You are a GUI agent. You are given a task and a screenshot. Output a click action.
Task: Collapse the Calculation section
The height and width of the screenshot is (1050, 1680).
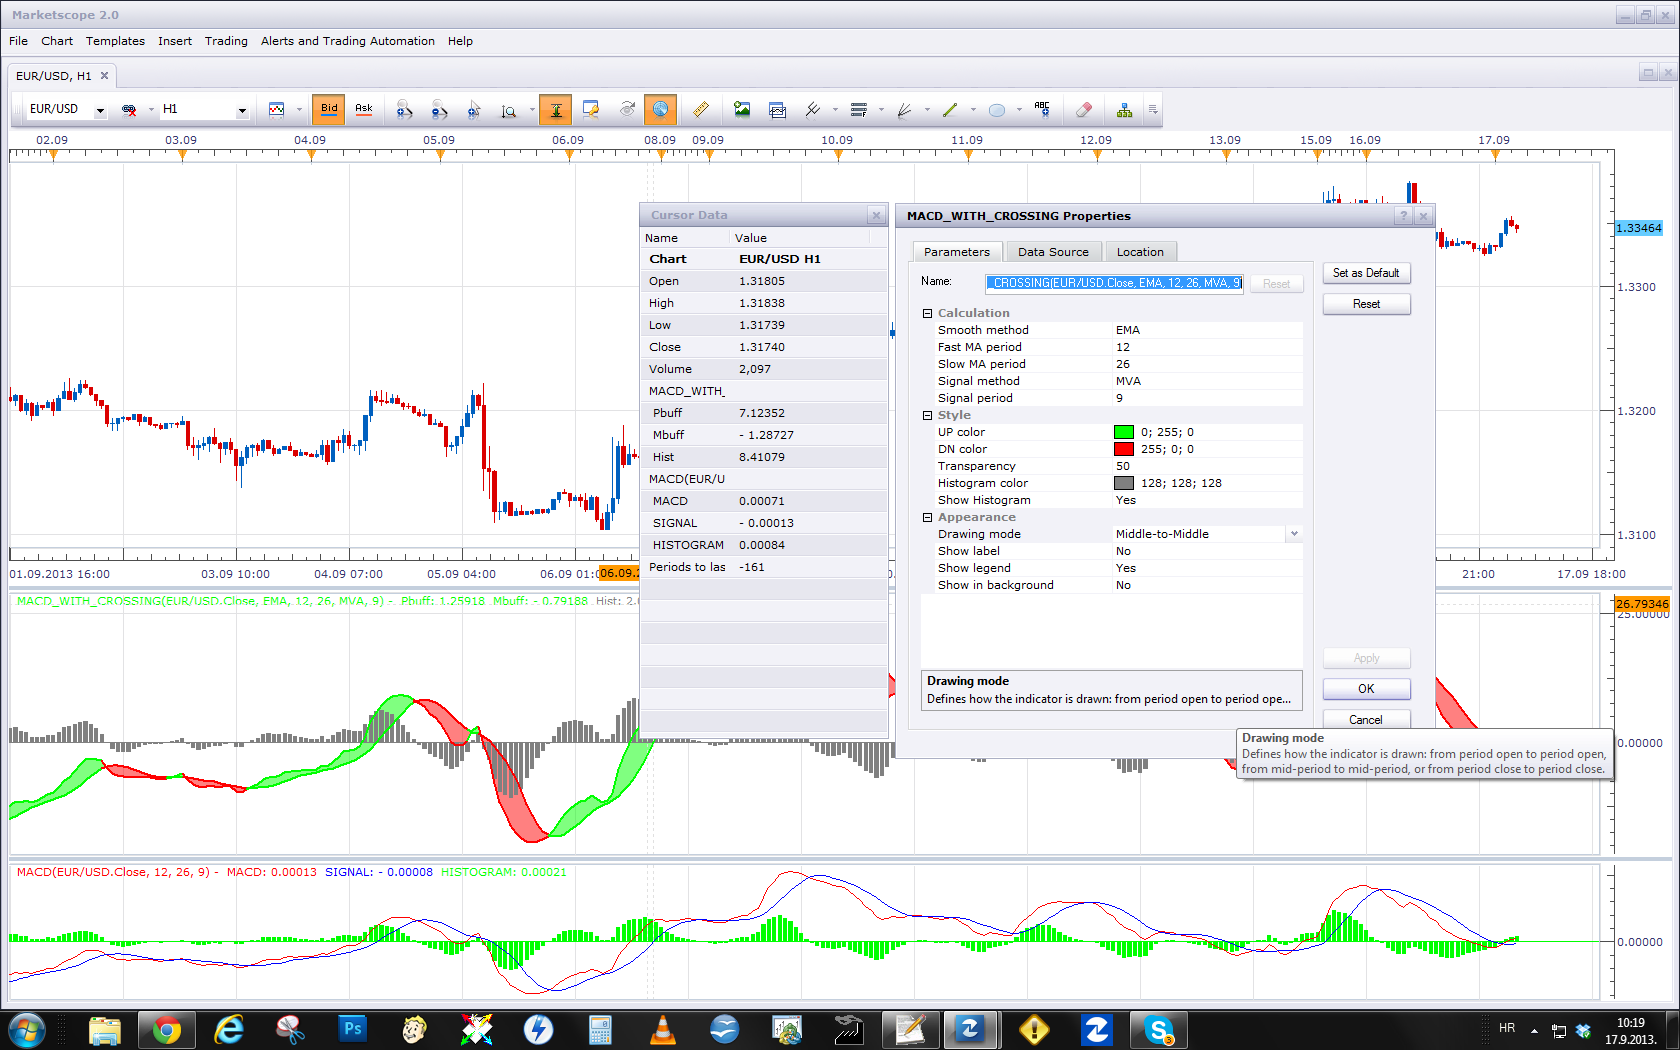pyautogui.click(x=927, y=313)
